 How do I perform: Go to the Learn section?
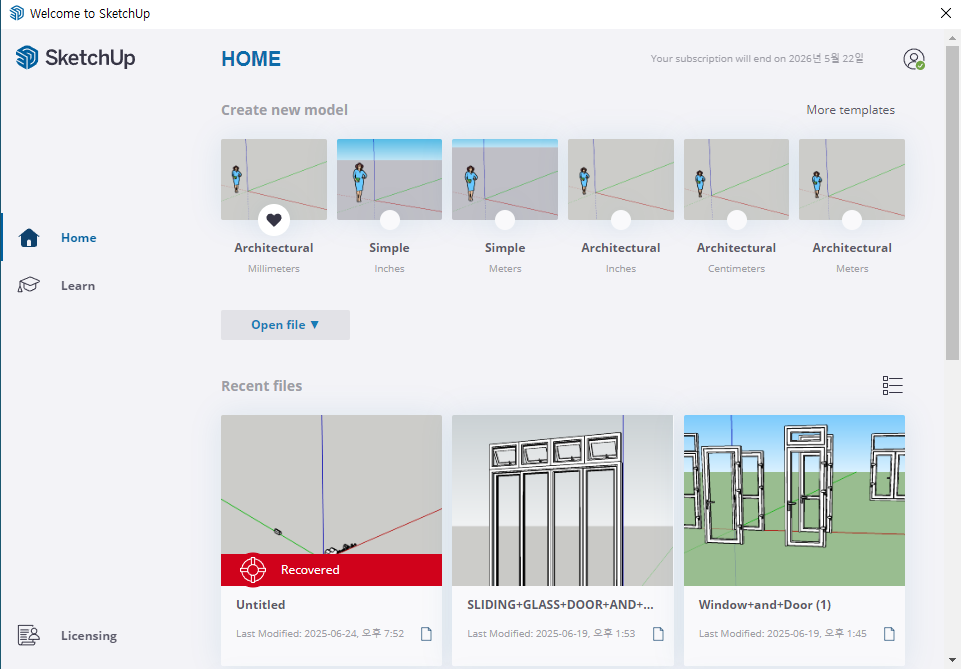tap(78, 285)
